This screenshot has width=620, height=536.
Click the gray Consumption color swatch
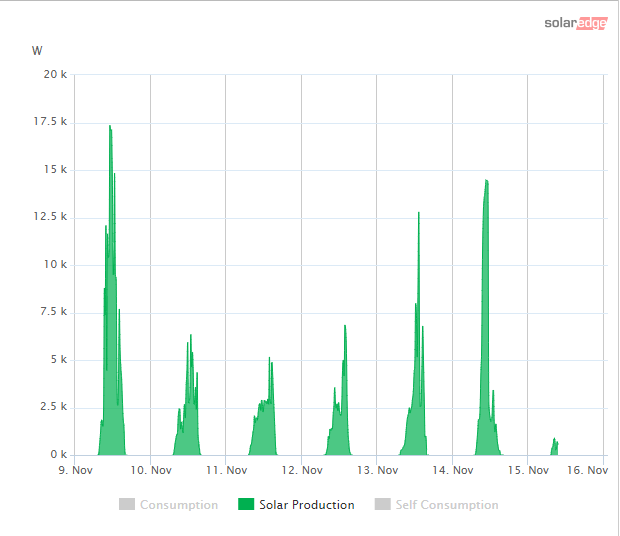(127, 504)
